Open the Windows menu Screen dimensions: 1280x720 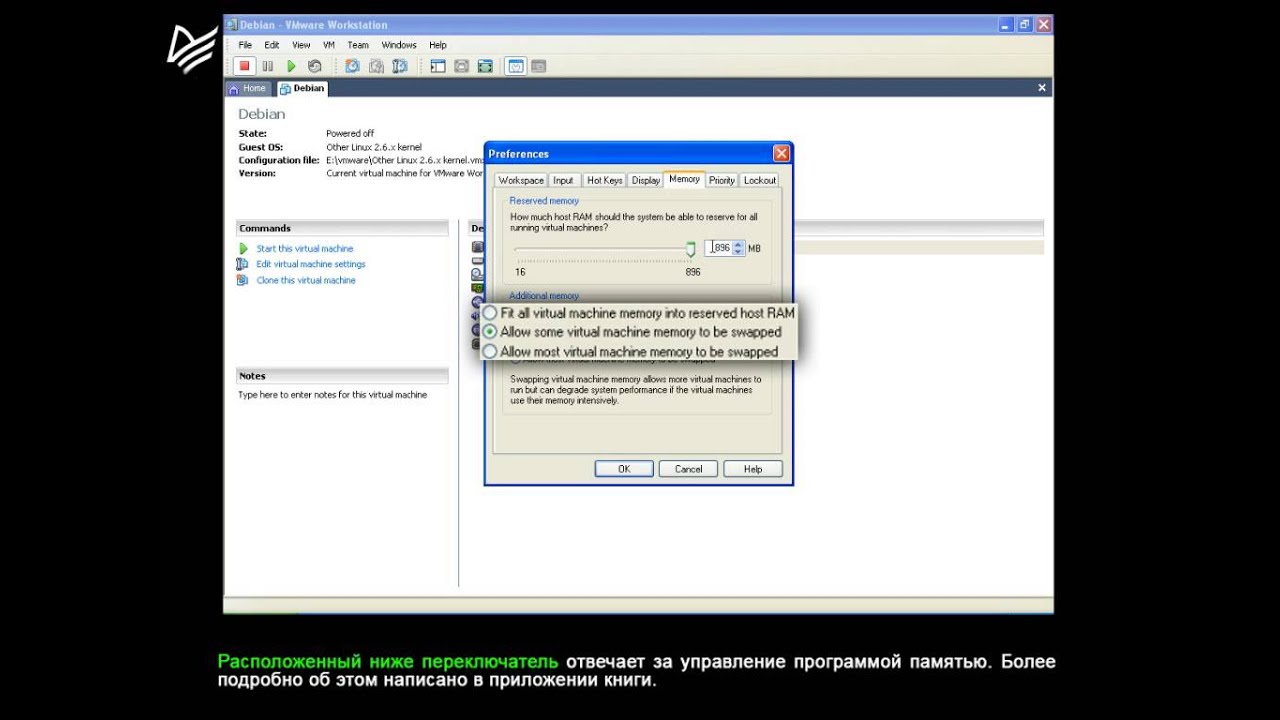399,45
